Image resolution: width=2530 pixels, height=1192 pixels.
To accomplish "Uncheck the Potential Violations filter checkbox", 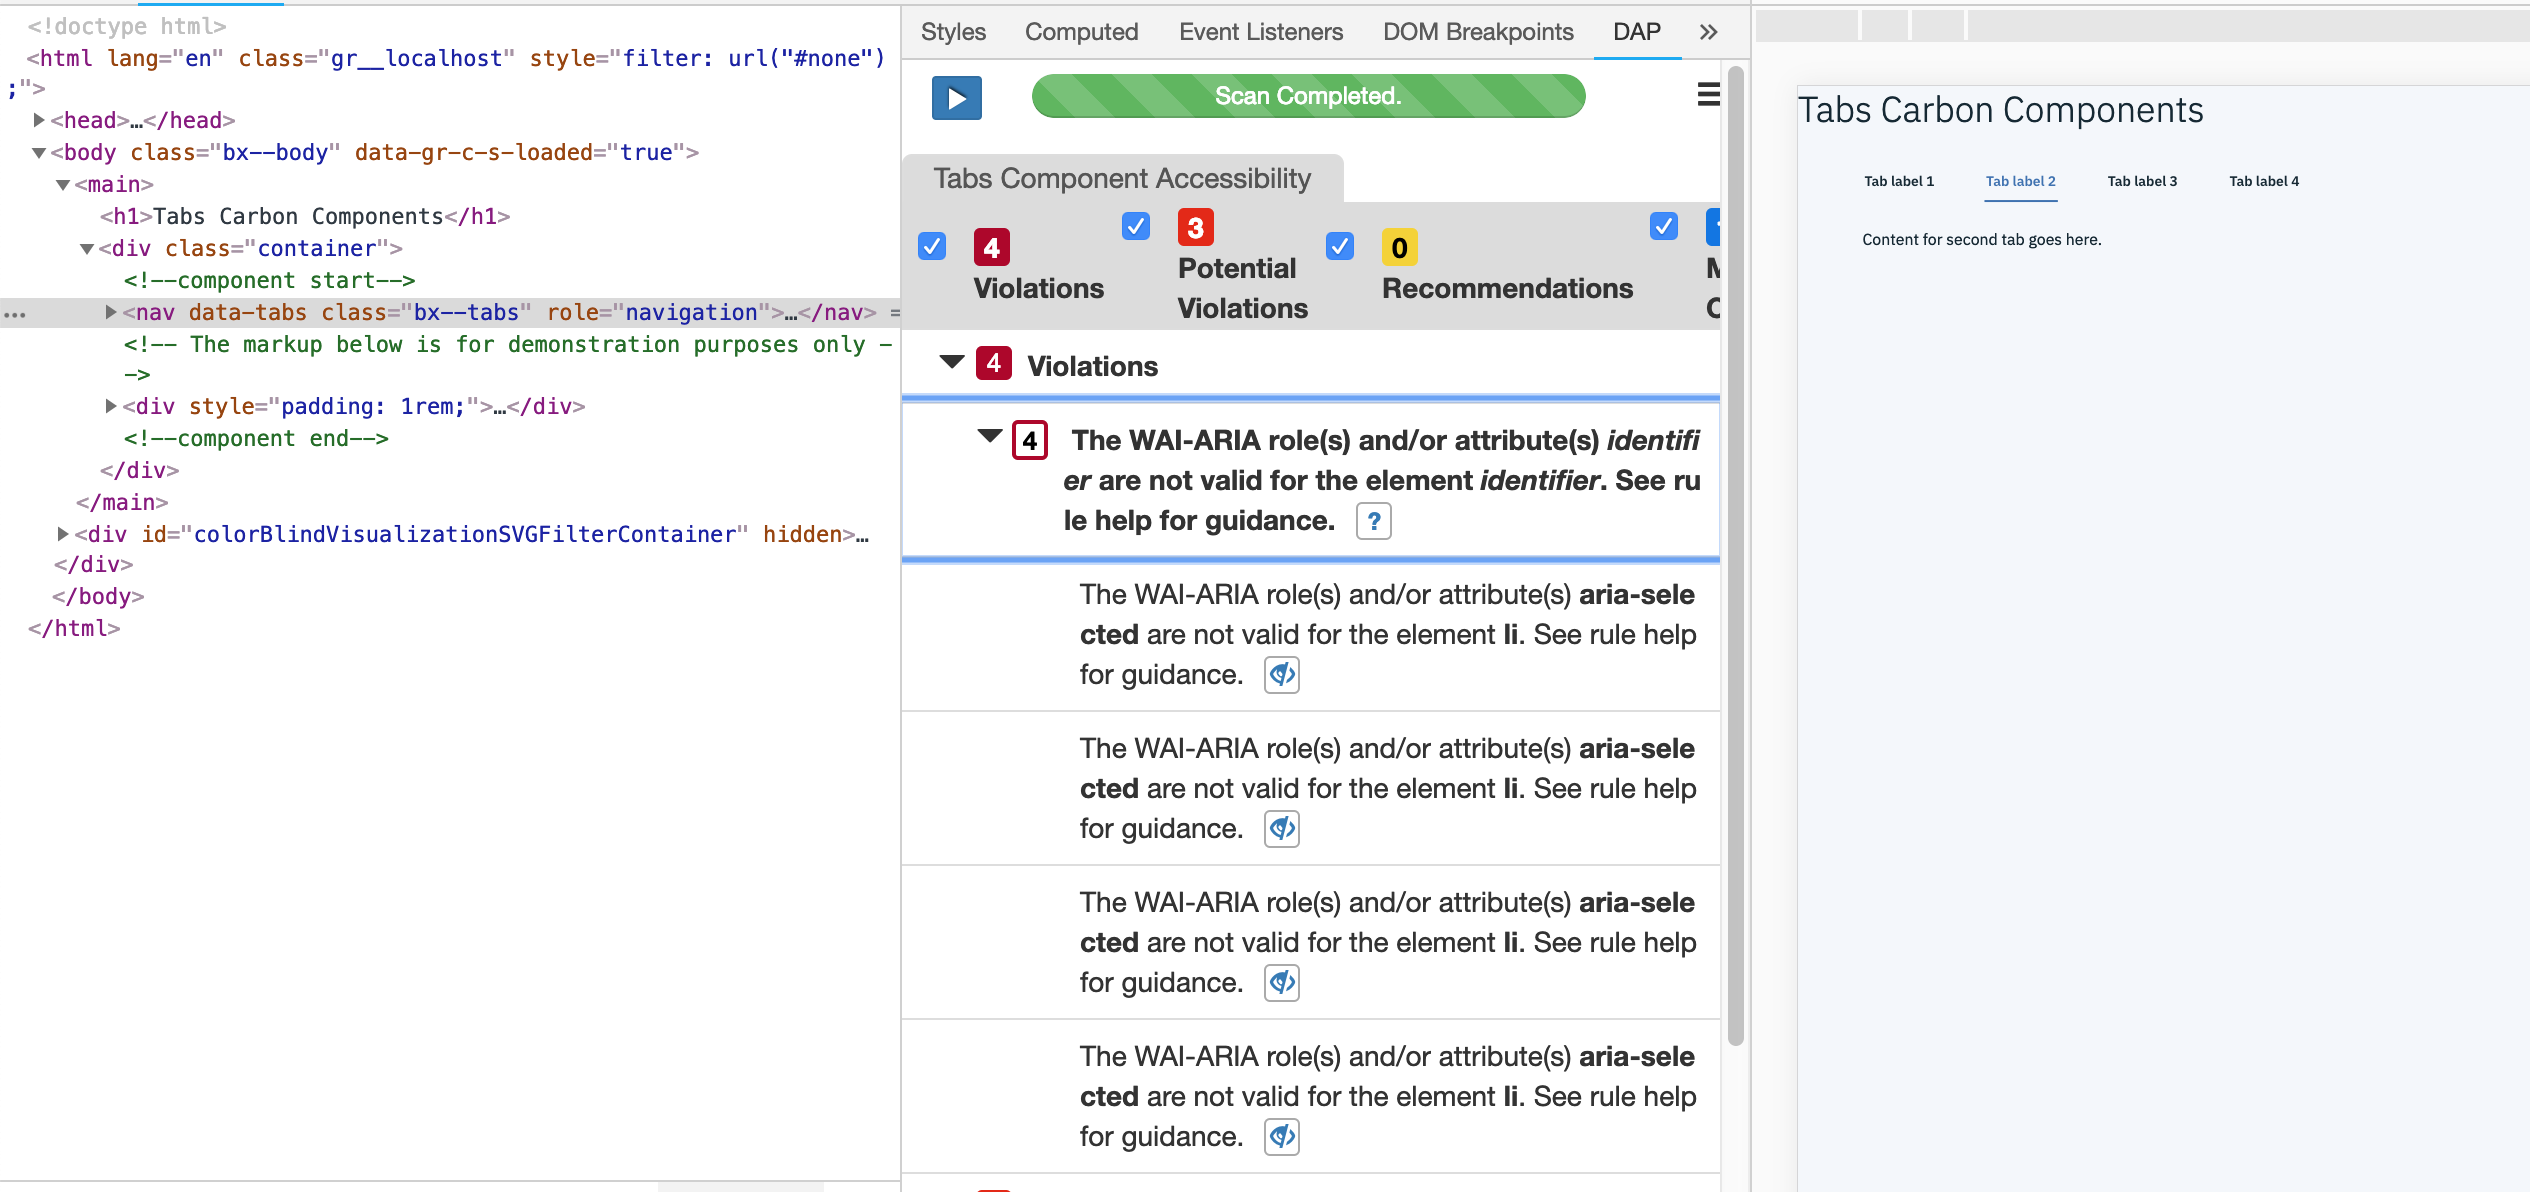I will (x=1135, y=226).
